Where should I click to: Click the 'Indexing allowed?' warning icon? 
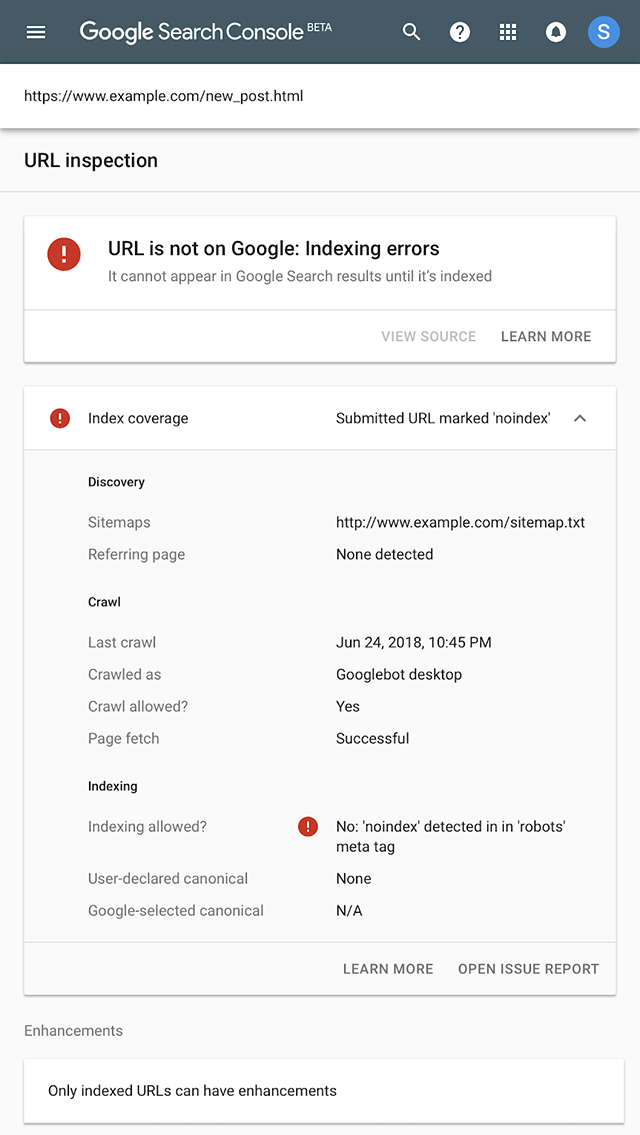[308, 827]
